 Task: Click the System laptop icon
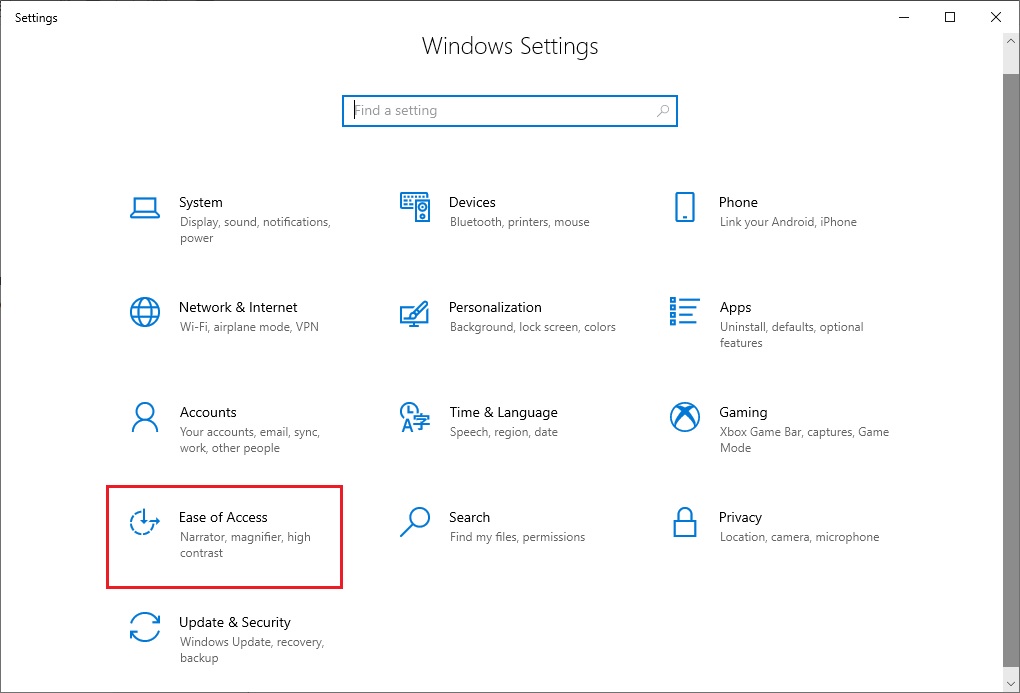(x=145, y=207)
